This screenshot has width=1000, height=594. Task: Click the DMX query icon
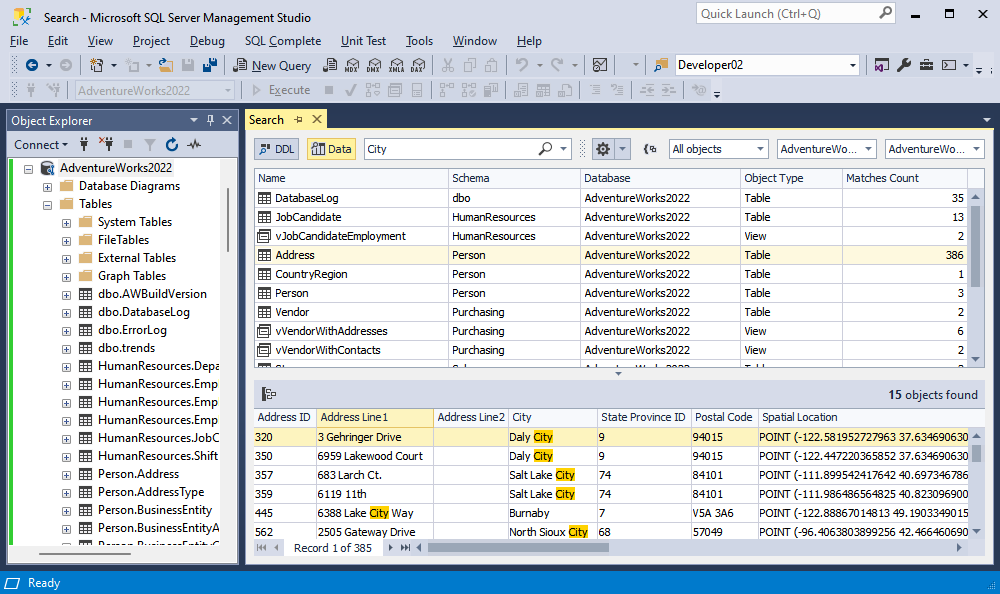(374, 65)
